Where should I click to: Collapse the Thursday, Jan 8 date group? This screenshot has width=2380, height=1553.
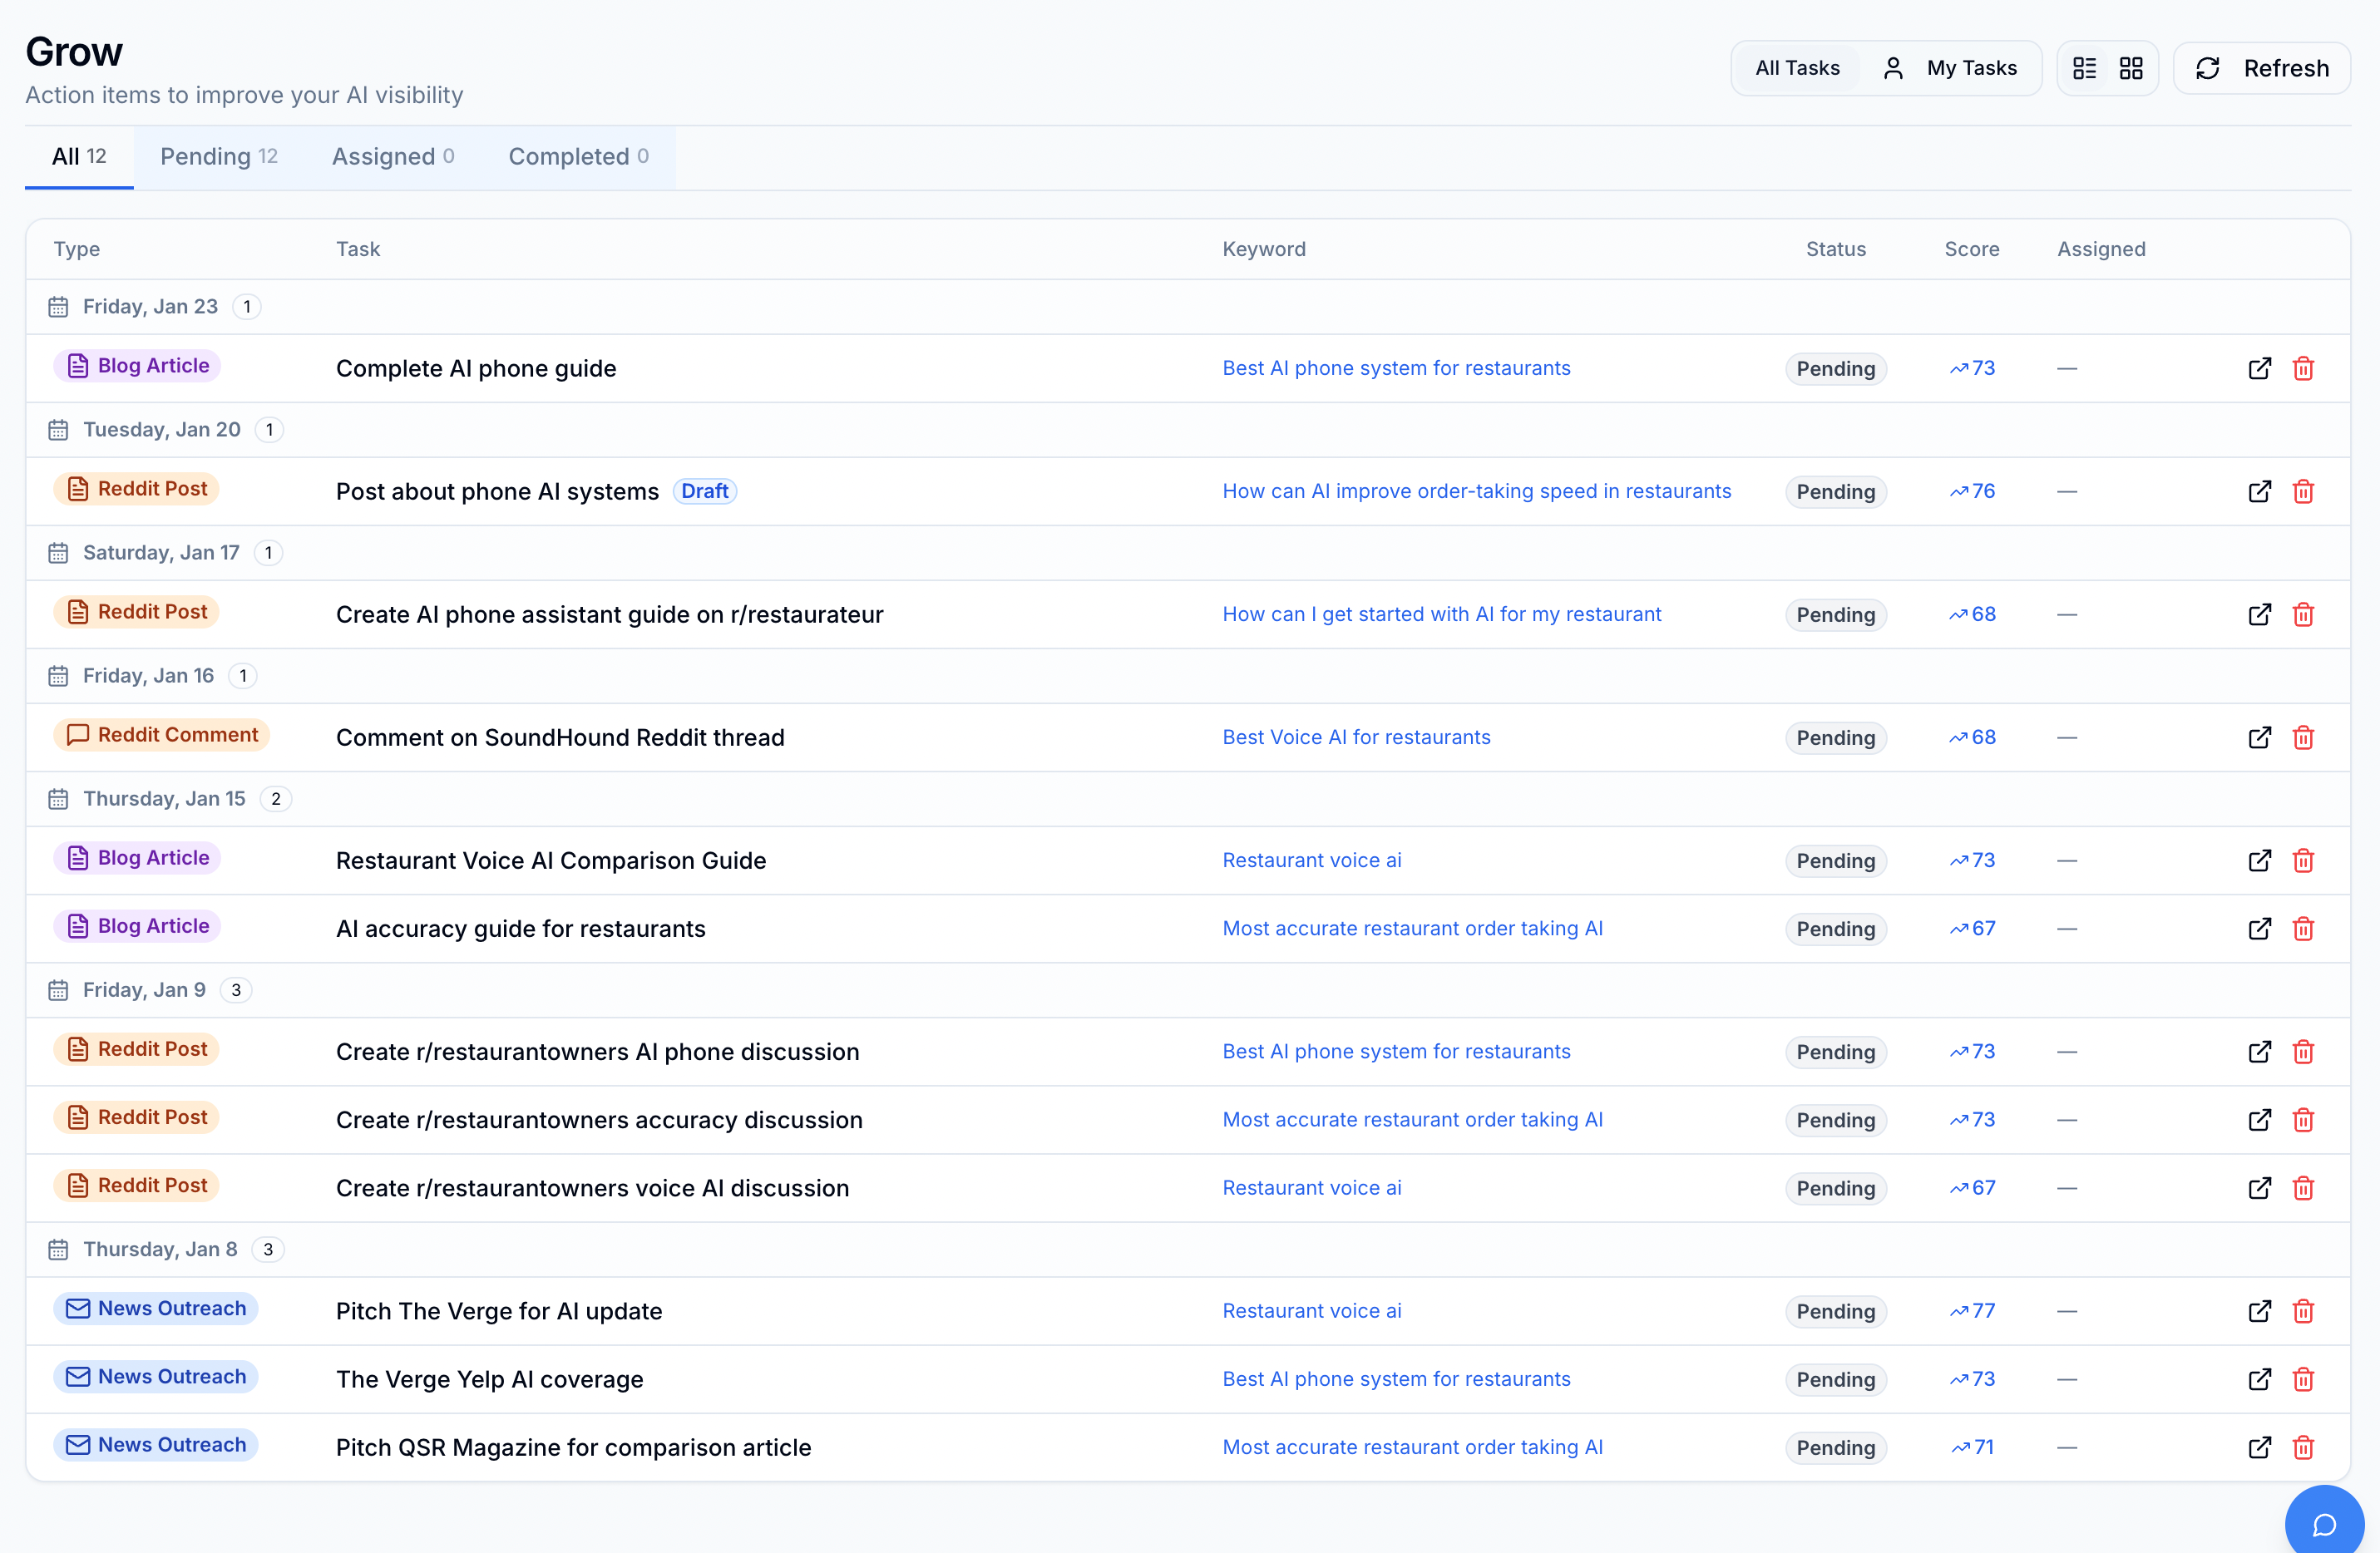(x=160, y=1249)
